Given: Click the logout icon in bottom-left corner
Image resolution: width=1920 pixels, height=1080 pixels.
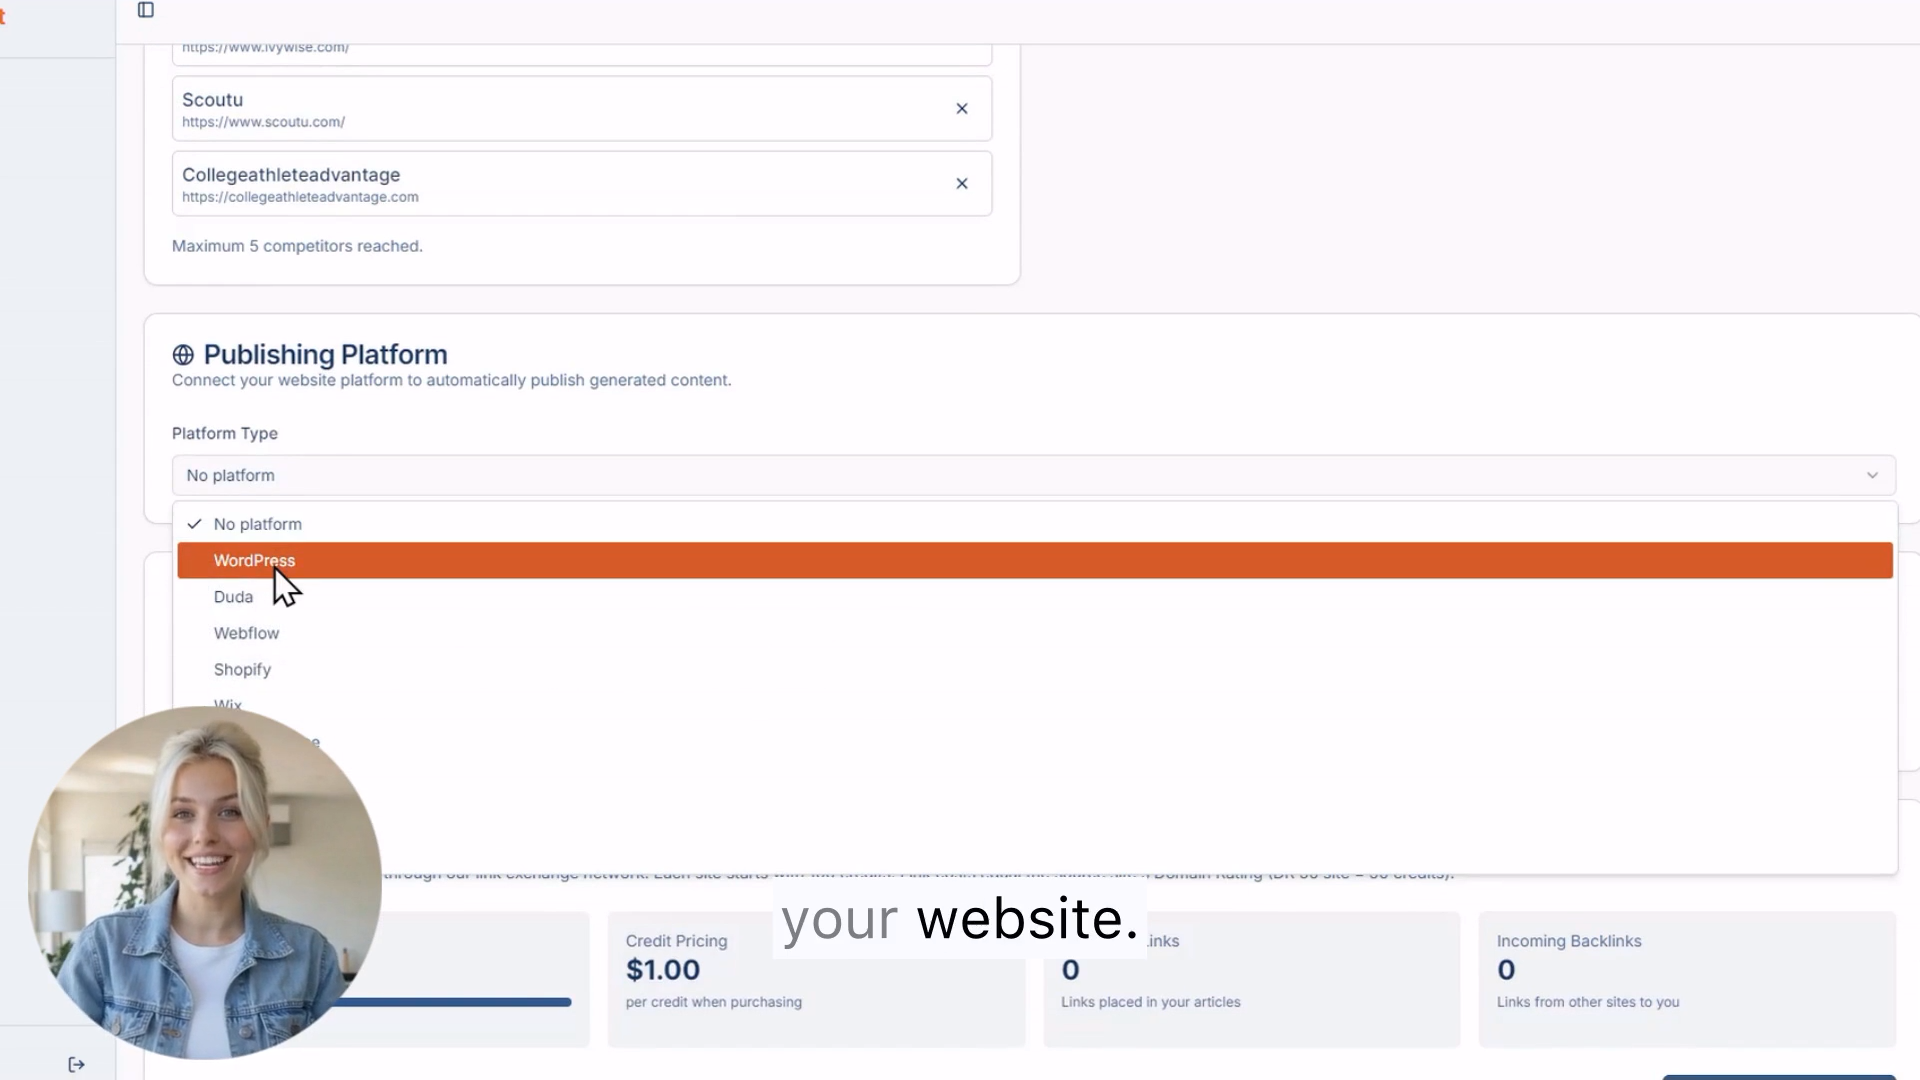Looking at the screenshot, I should (x=76, y=1064).
